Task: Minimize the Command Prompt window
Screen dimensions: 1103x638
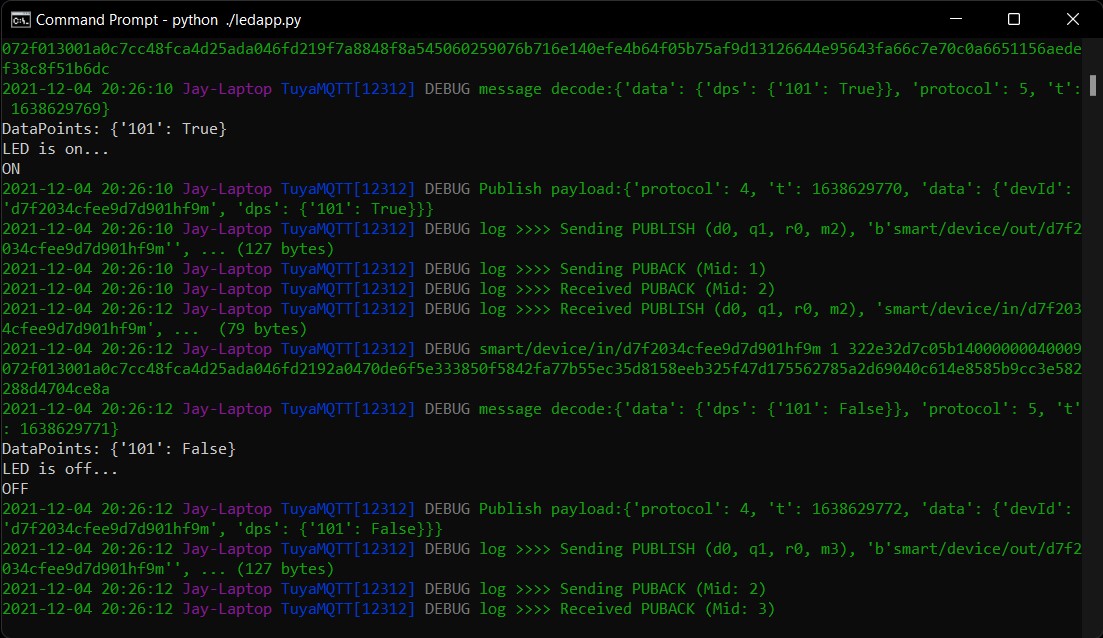Action: [x=955, y=19]
